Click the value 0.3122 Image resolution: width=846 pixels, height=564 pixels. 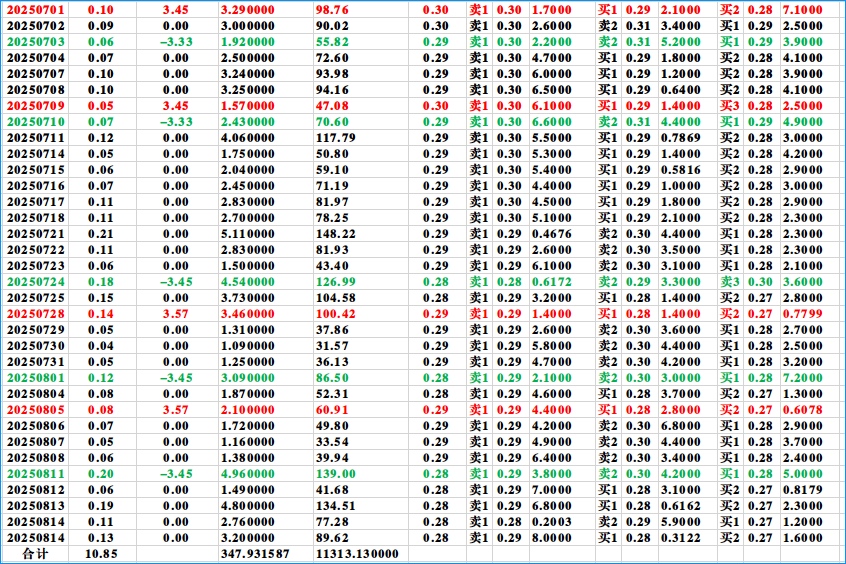[x=681, y=538]
